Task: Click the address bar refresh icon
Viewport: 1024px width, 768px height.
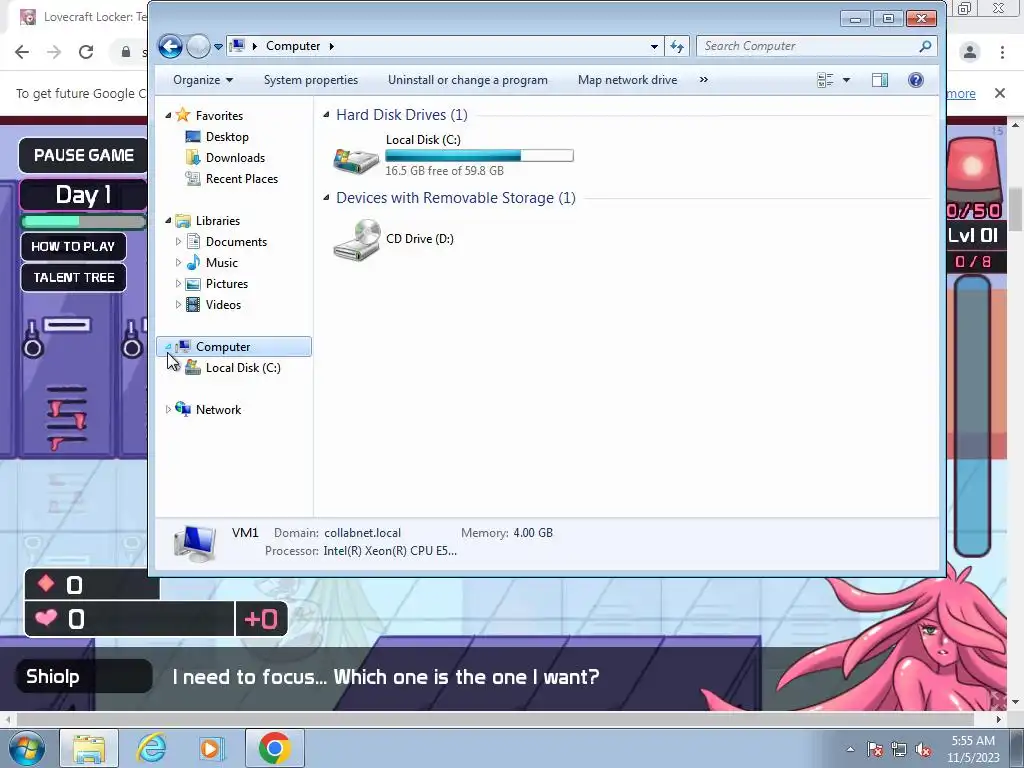Action: point(677,46)
